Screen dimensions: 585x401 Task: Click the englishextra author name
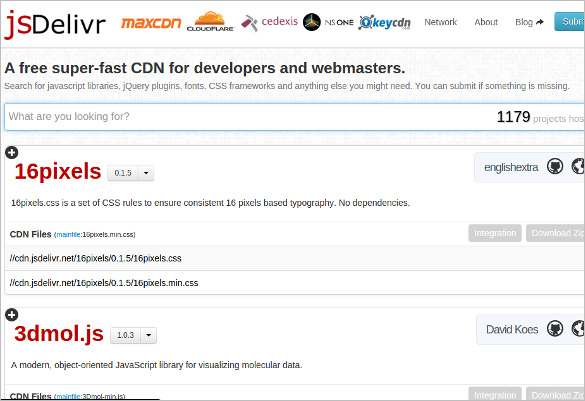click(x=511, y=167)
